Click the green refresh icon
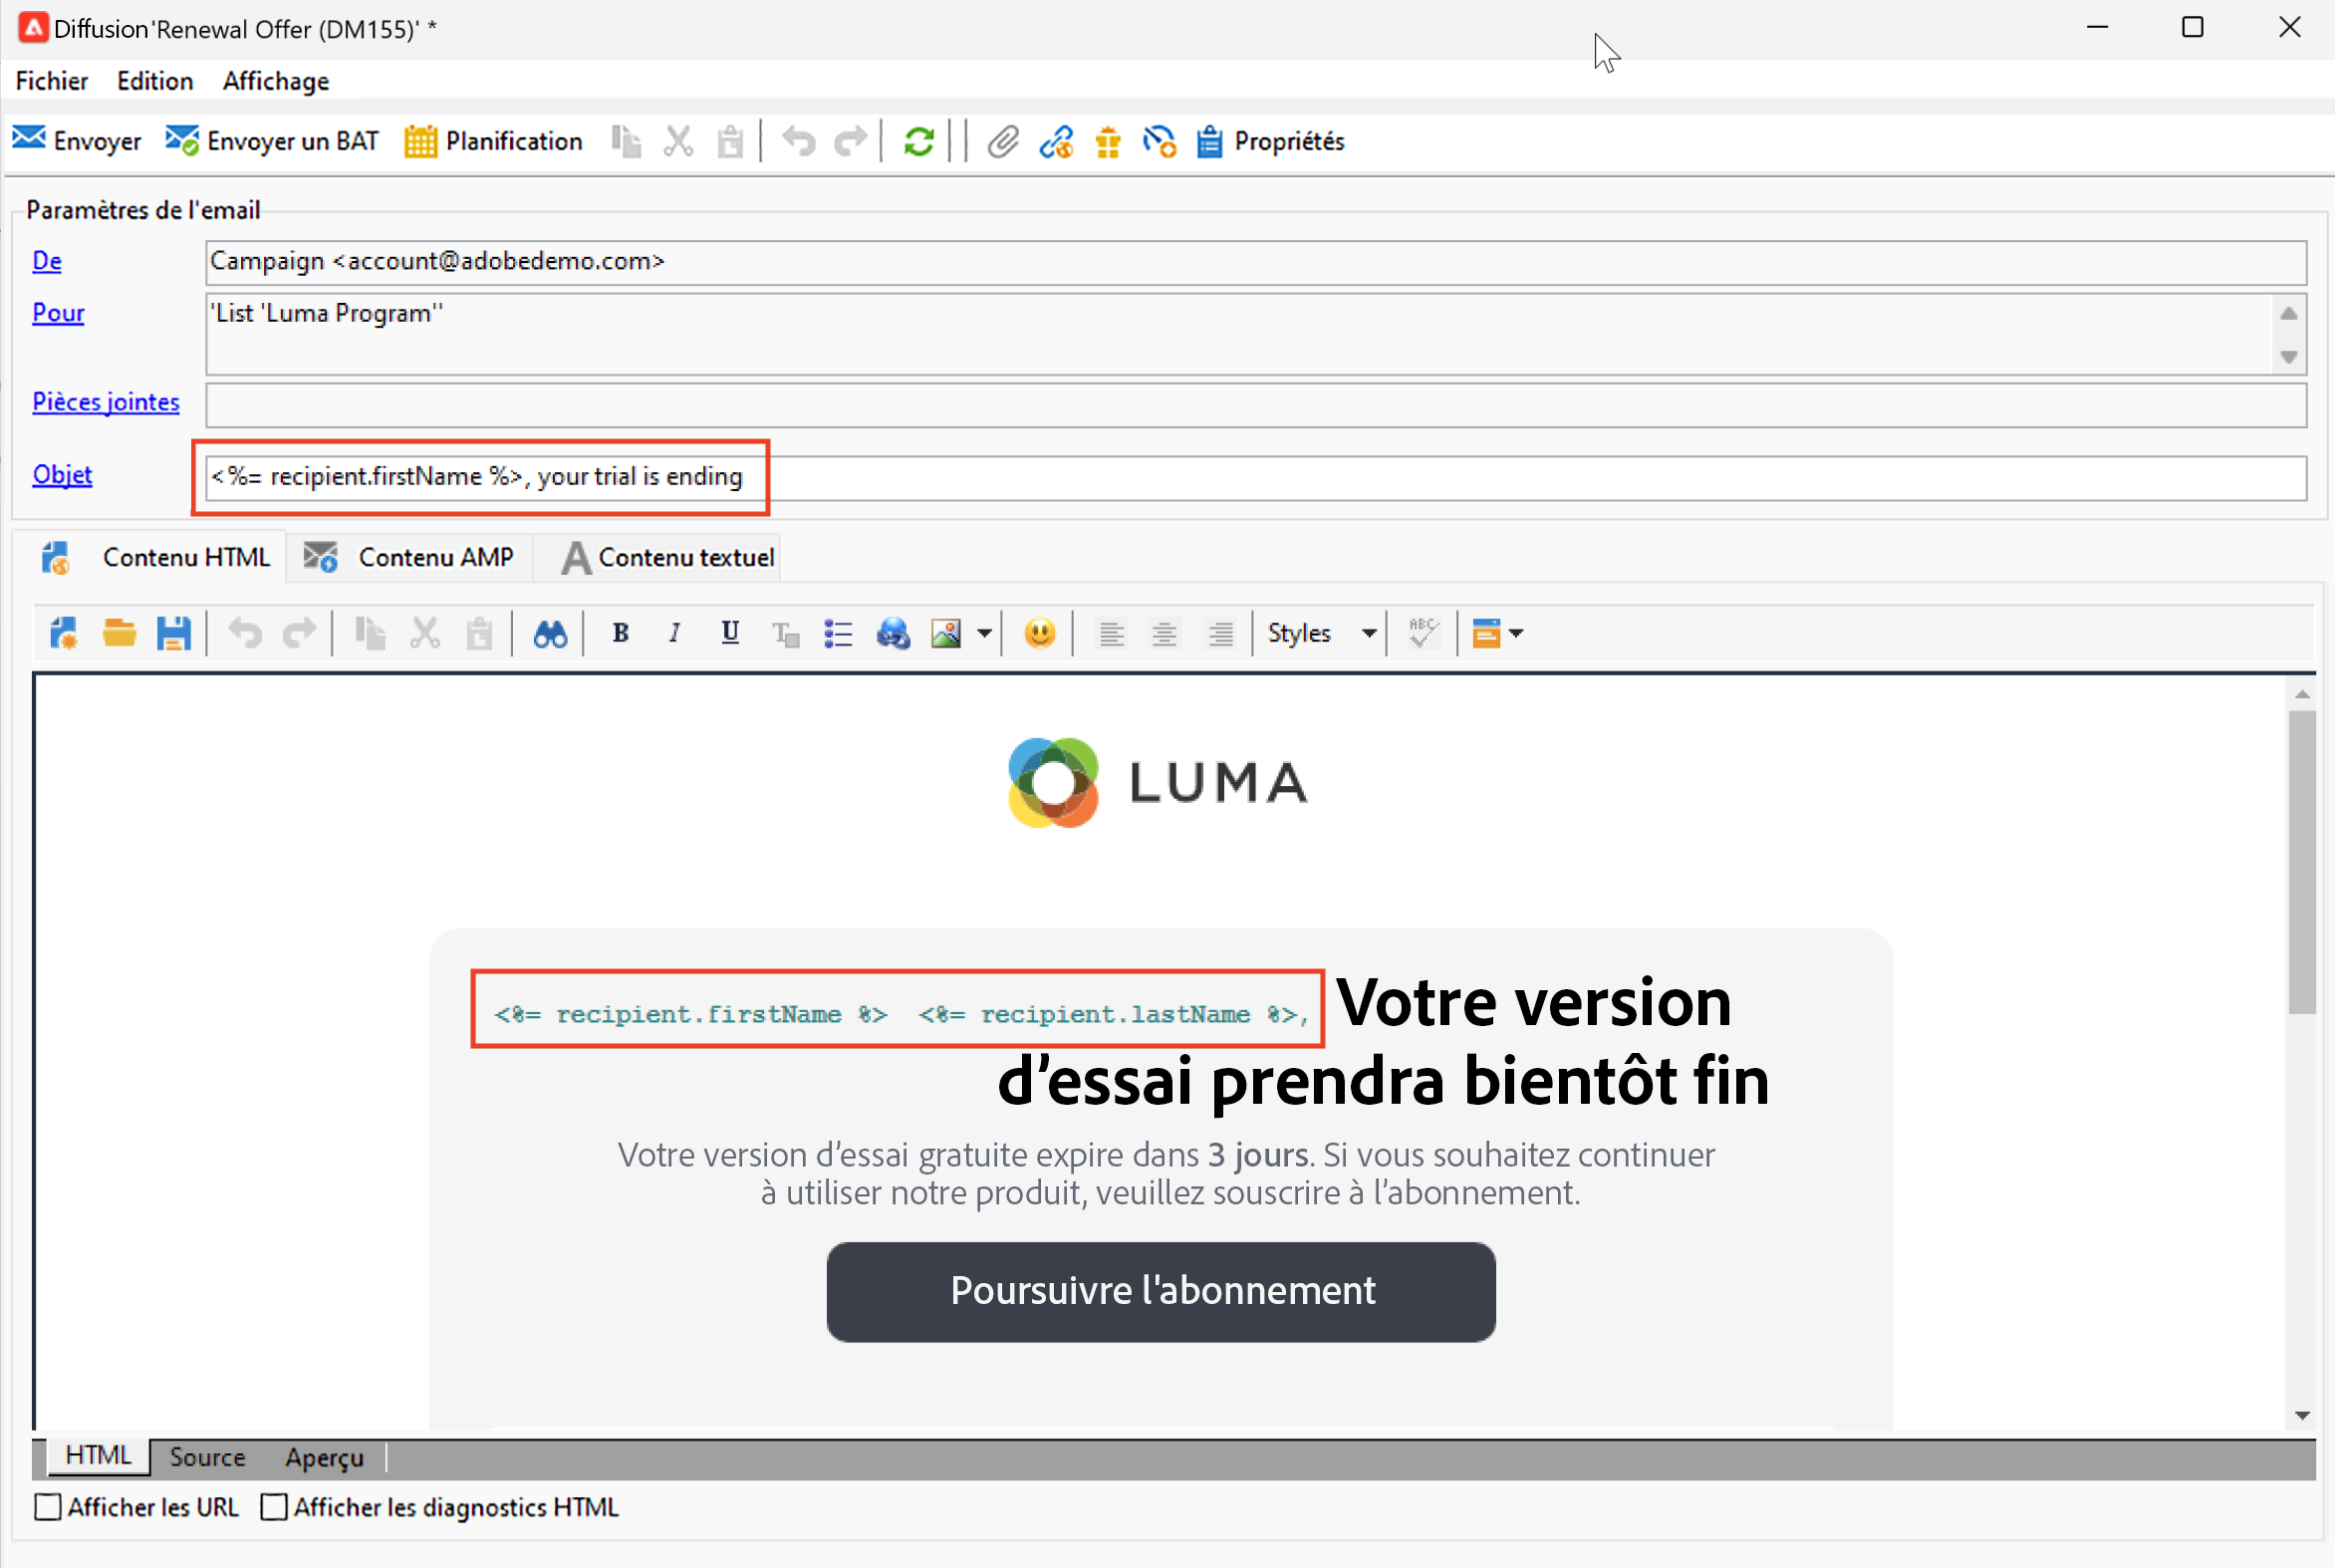Viewport: 2335px width, 1568px height. [x=918, y=141]
